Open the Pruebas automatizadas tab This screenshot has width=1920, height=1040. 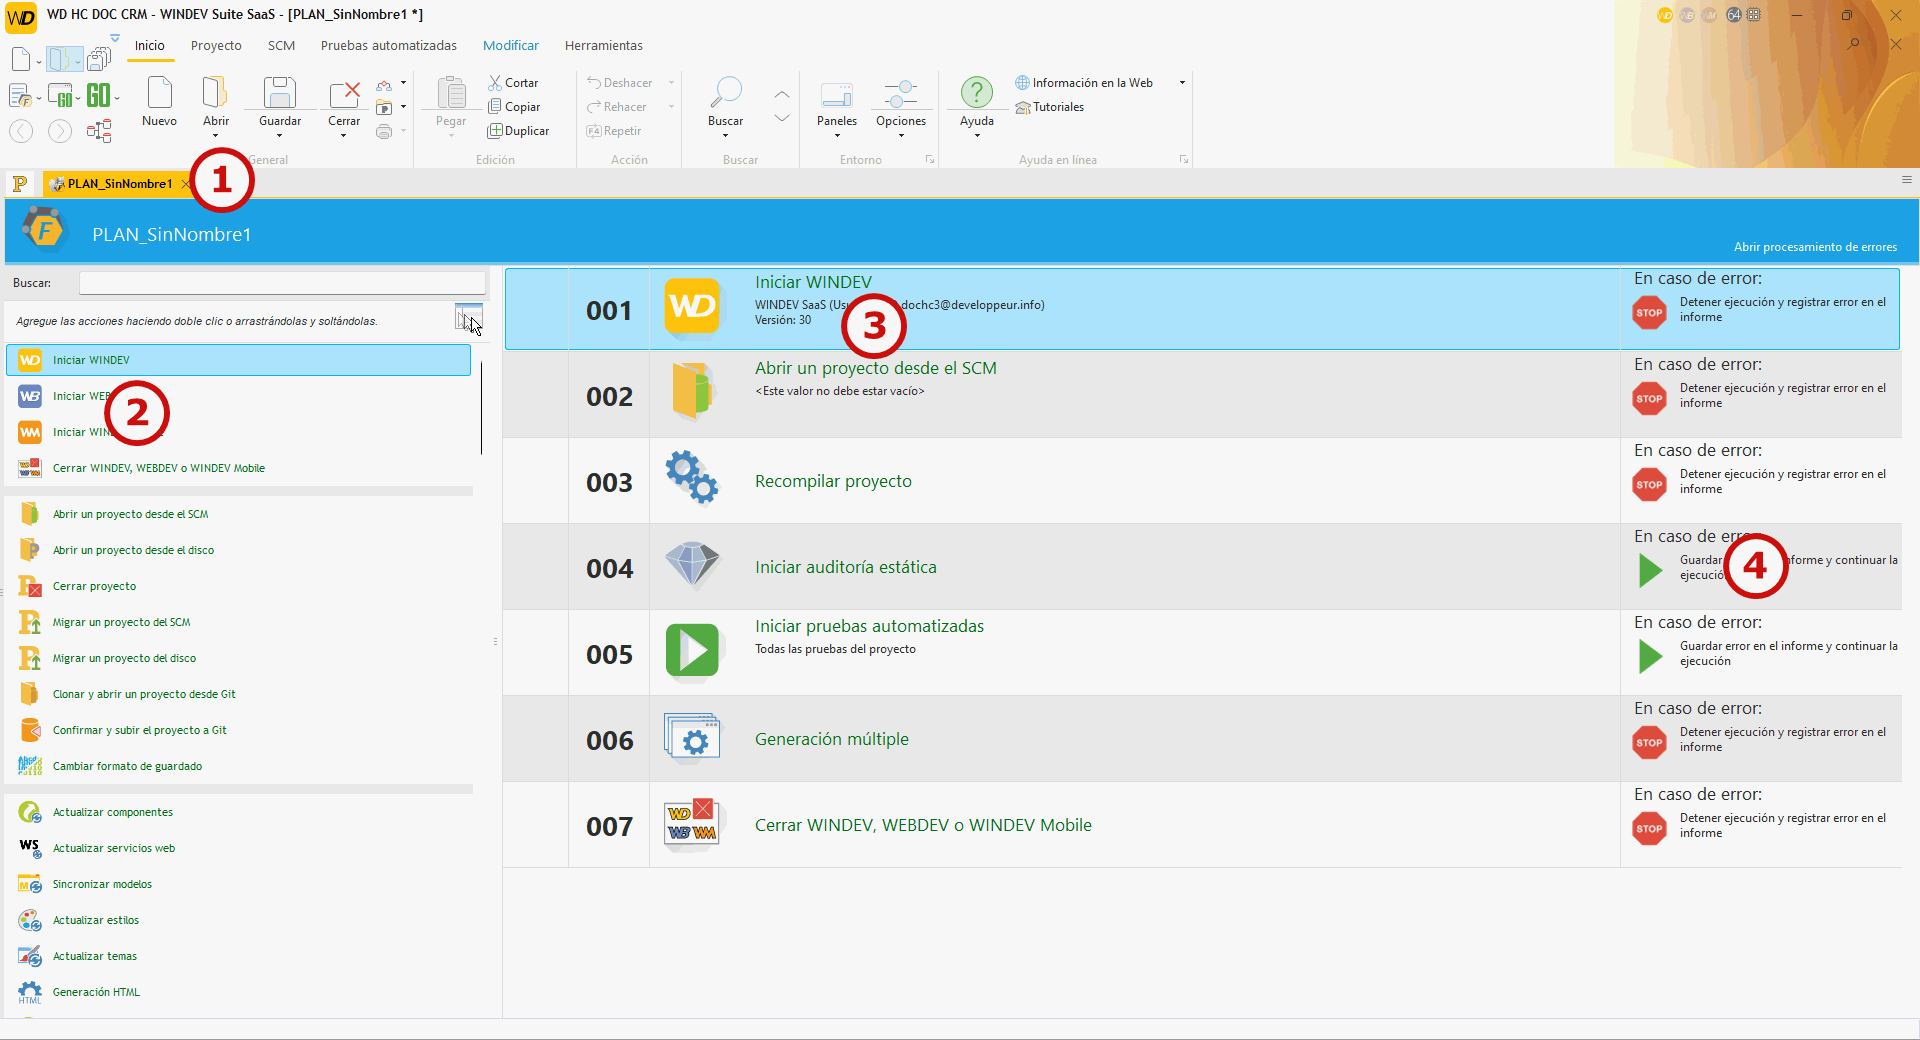(389, 46)
